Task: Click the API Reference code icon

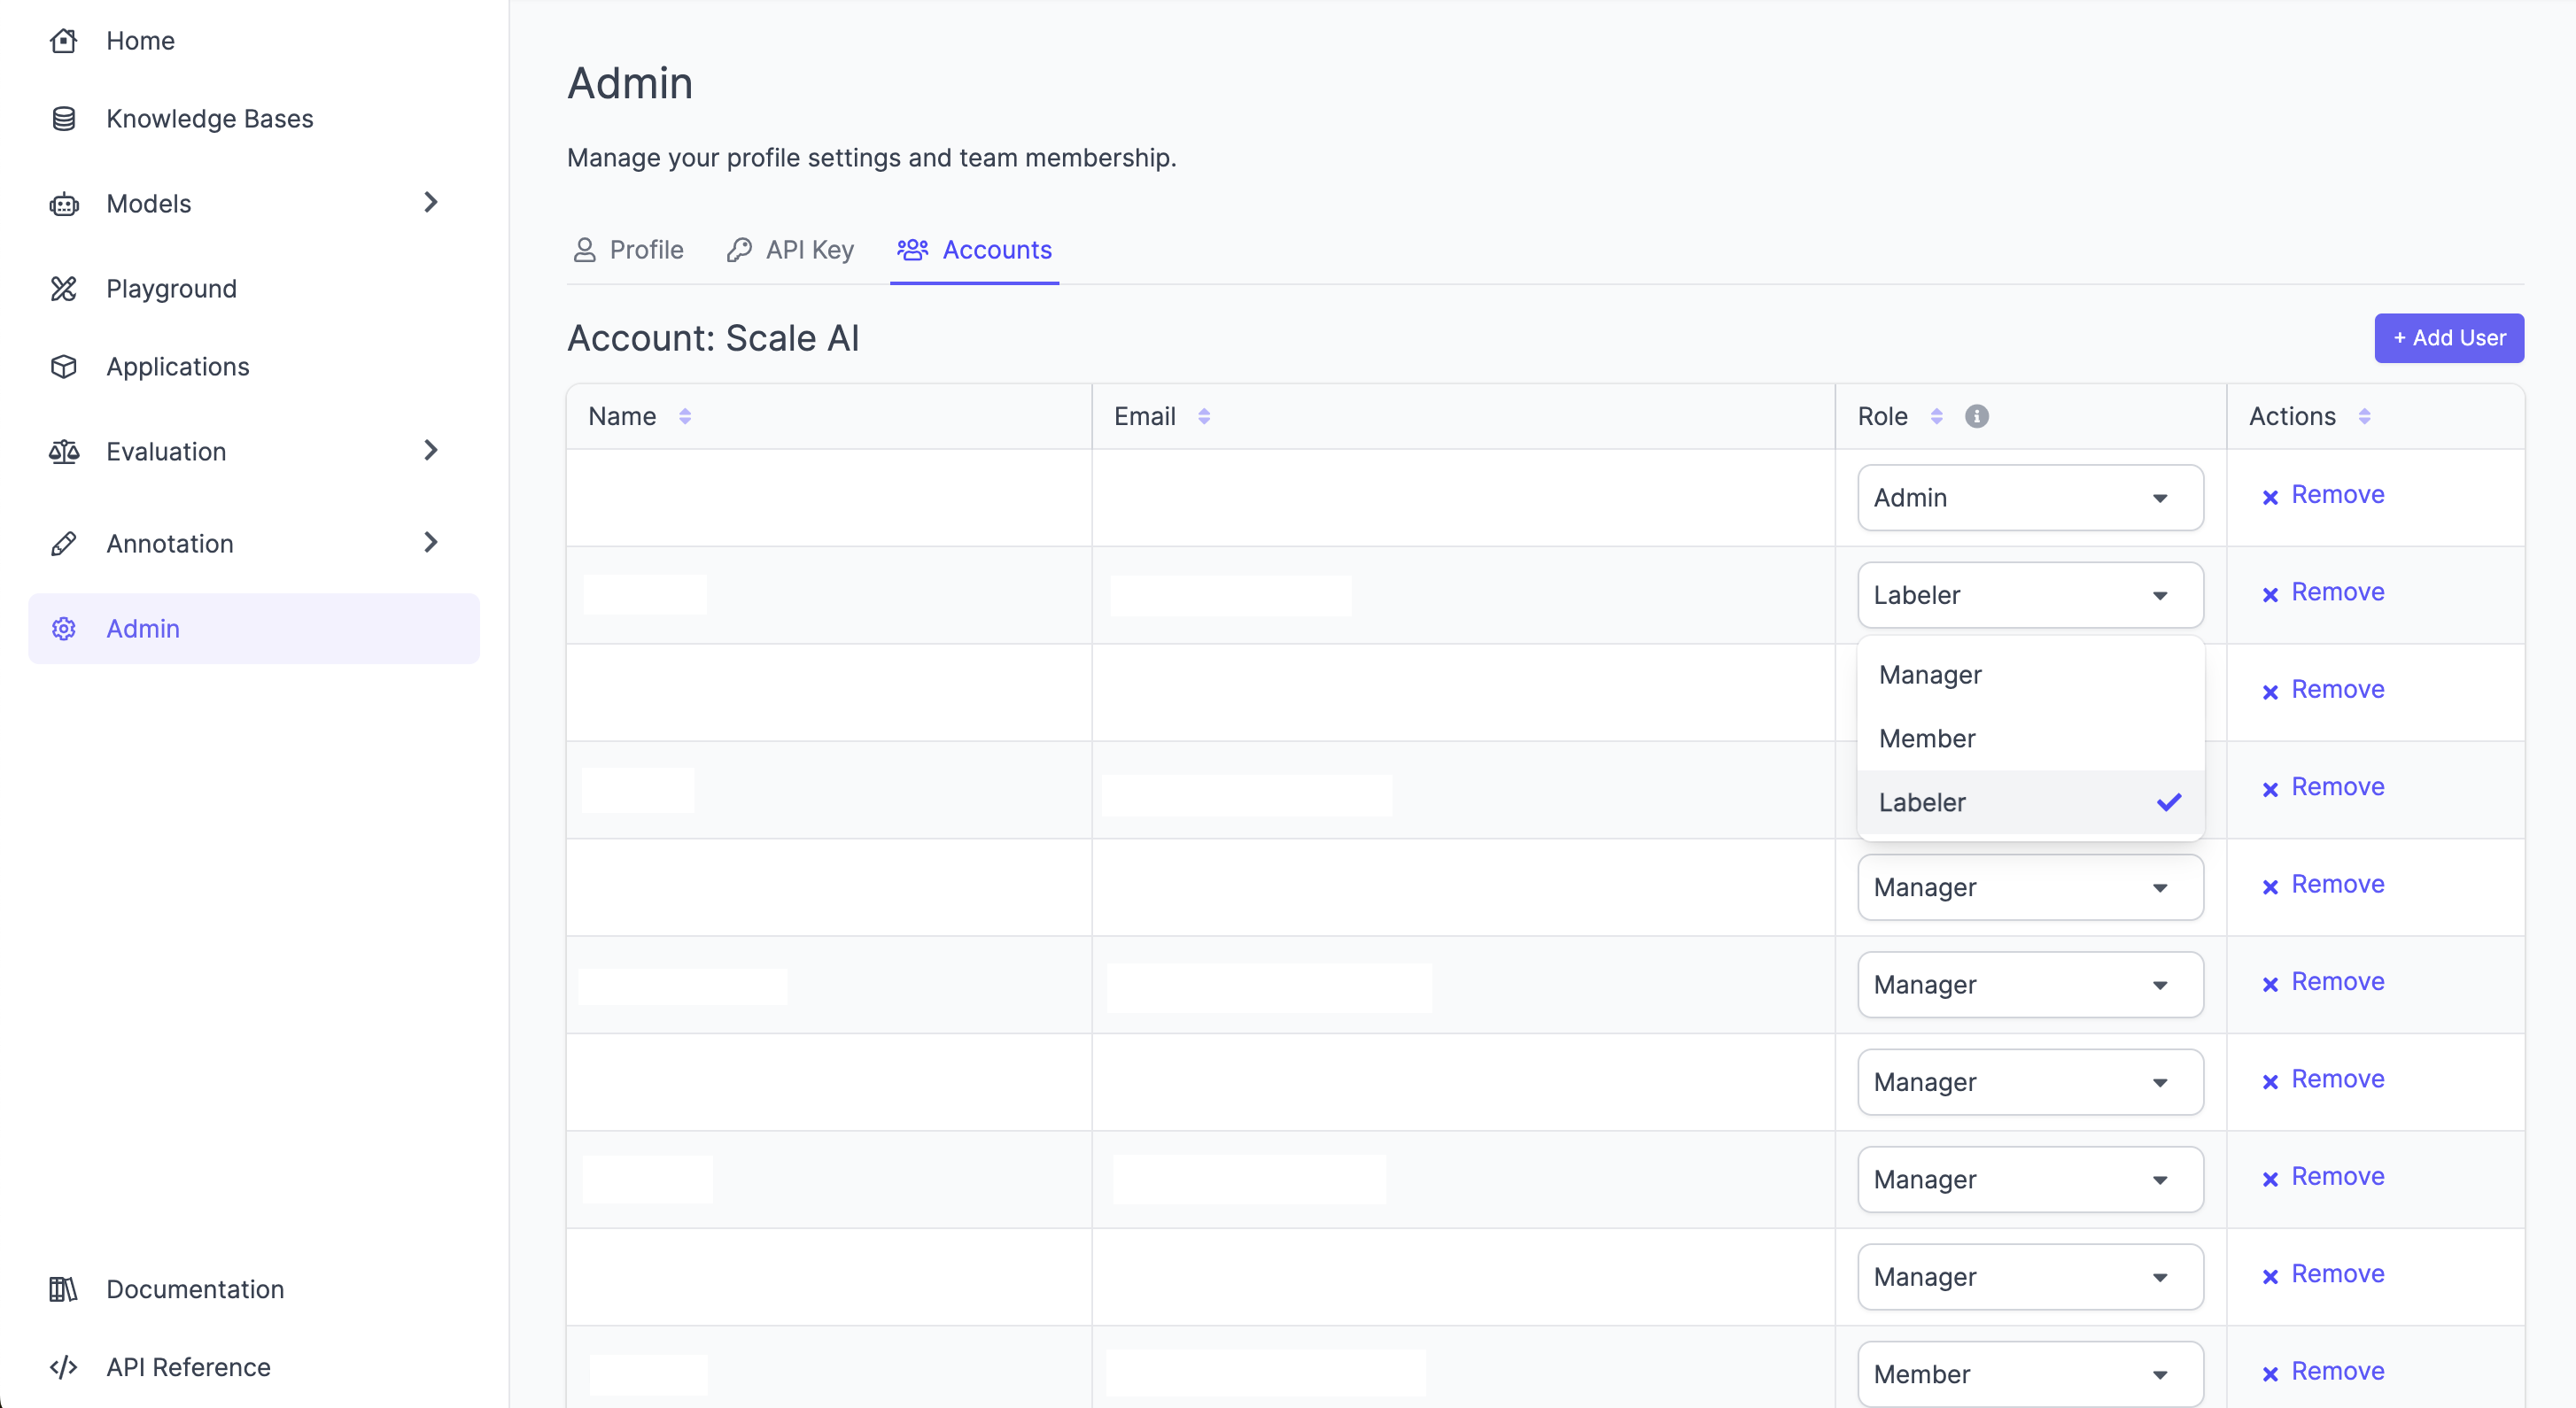Action: click(64, 1367)
